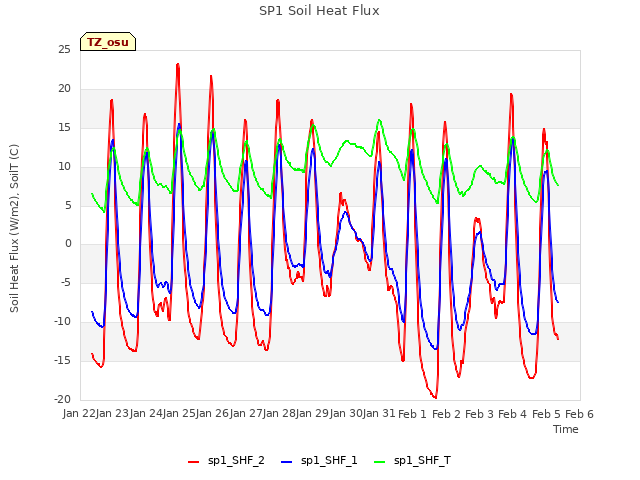
Task: Select the Feb 5 x-axis tick label
Action: click(x=546, y=414)
